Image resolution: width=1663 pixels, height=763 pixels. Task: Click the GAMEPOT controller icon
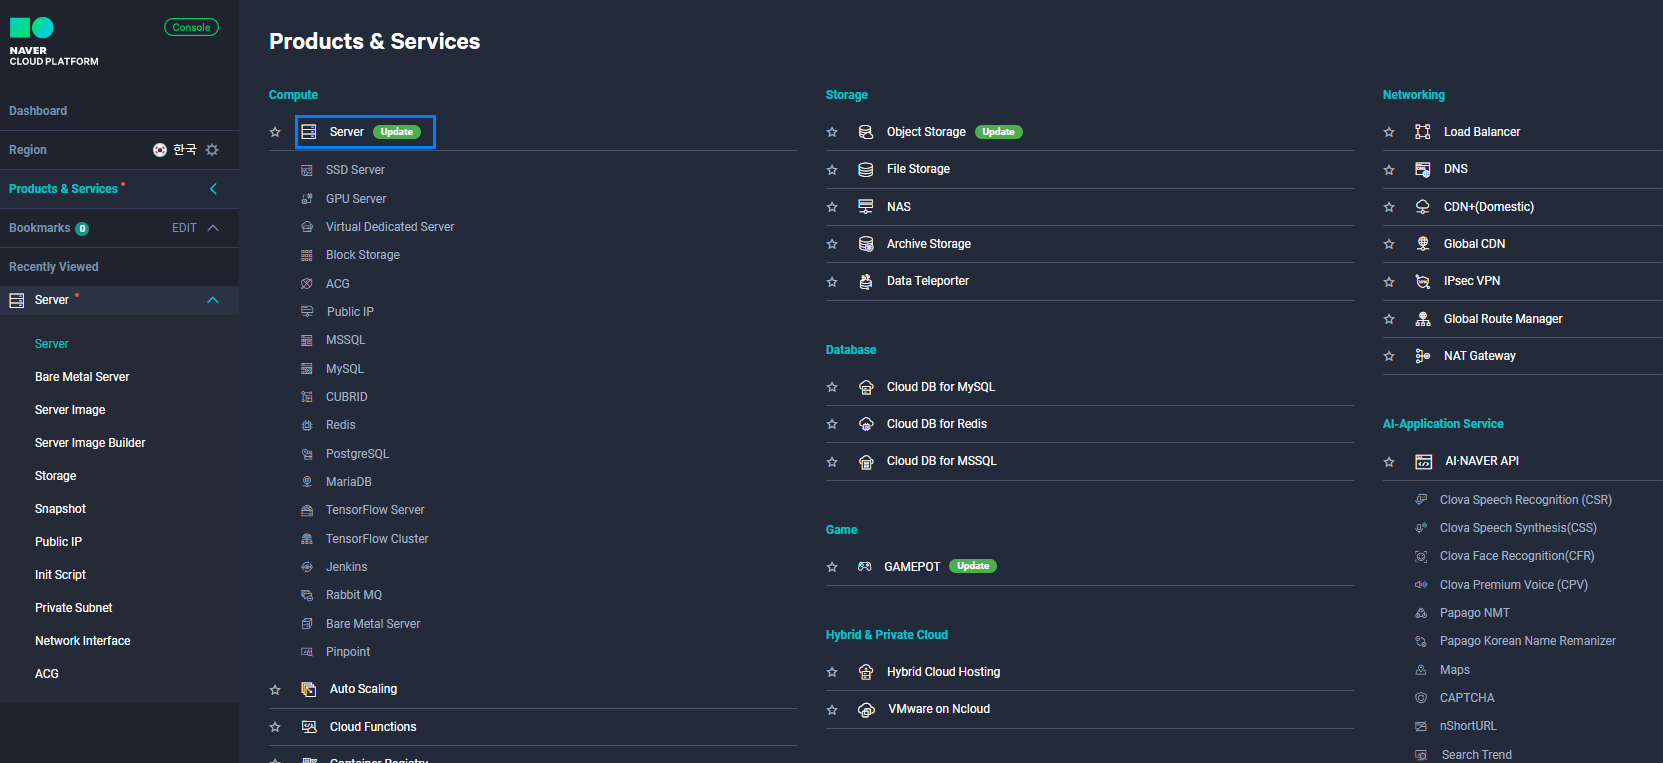865,567
